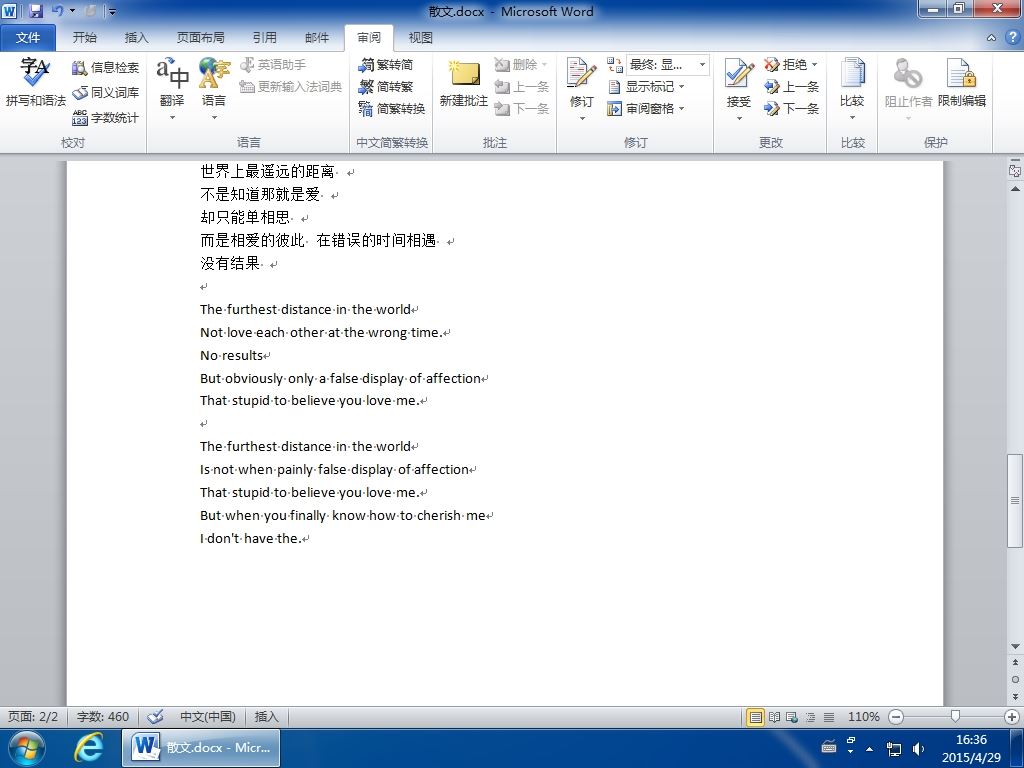Switch to draft view button
This screenshot has width=1024, height=768.
[x=829, y=717]
